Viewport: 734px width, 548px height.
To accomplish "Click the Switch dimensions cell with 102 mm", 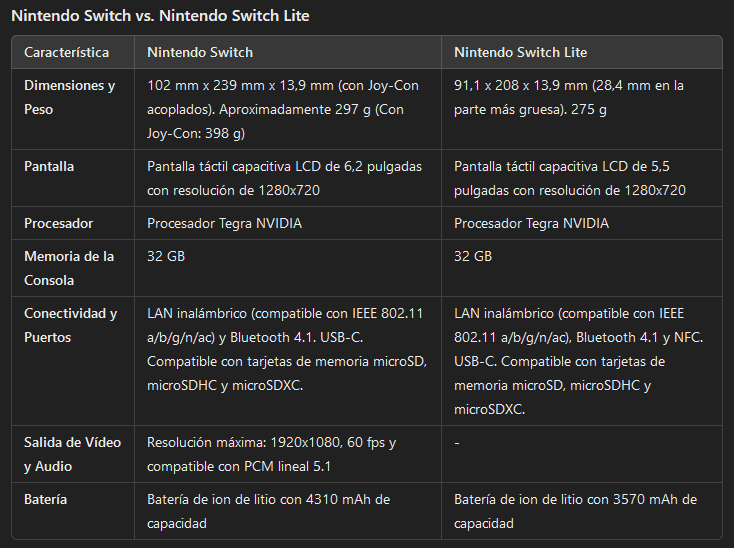I will (x=287, y=109).
